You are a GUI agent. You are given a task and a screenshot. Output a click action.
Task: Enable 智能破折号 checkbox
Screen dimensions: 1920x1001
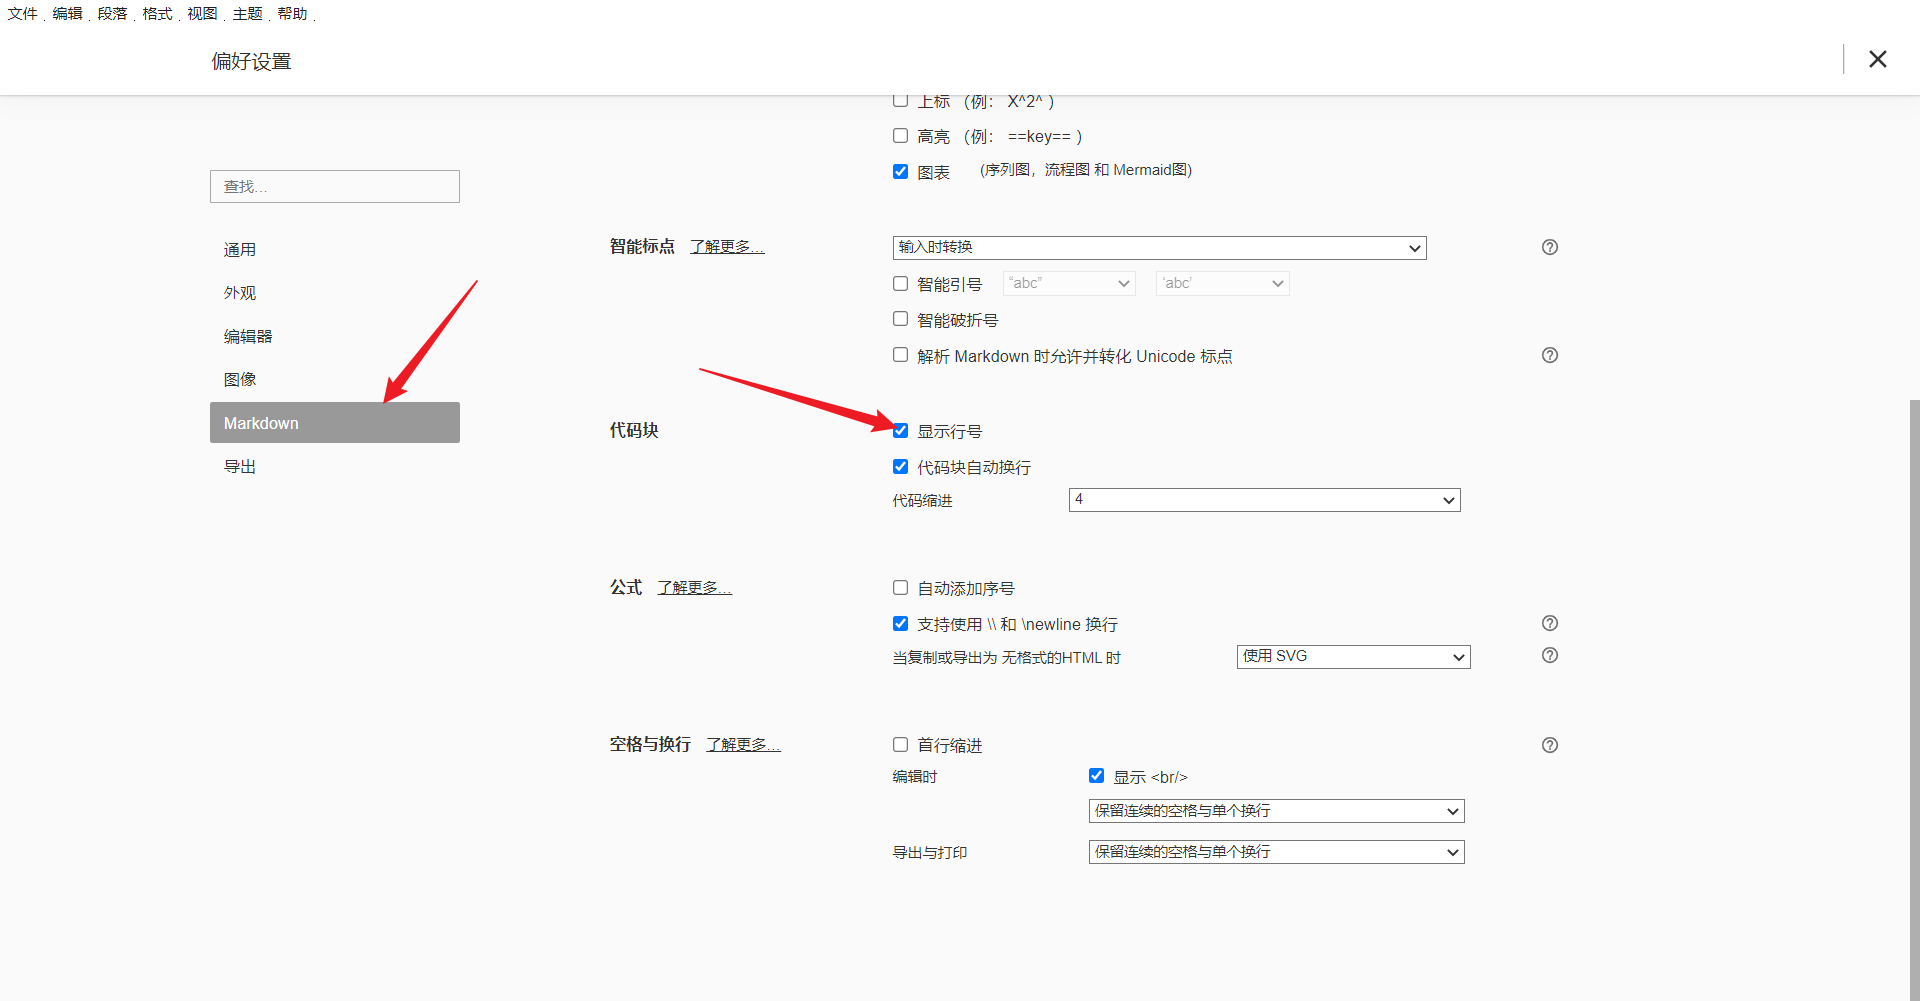click(x=900, y=319)
